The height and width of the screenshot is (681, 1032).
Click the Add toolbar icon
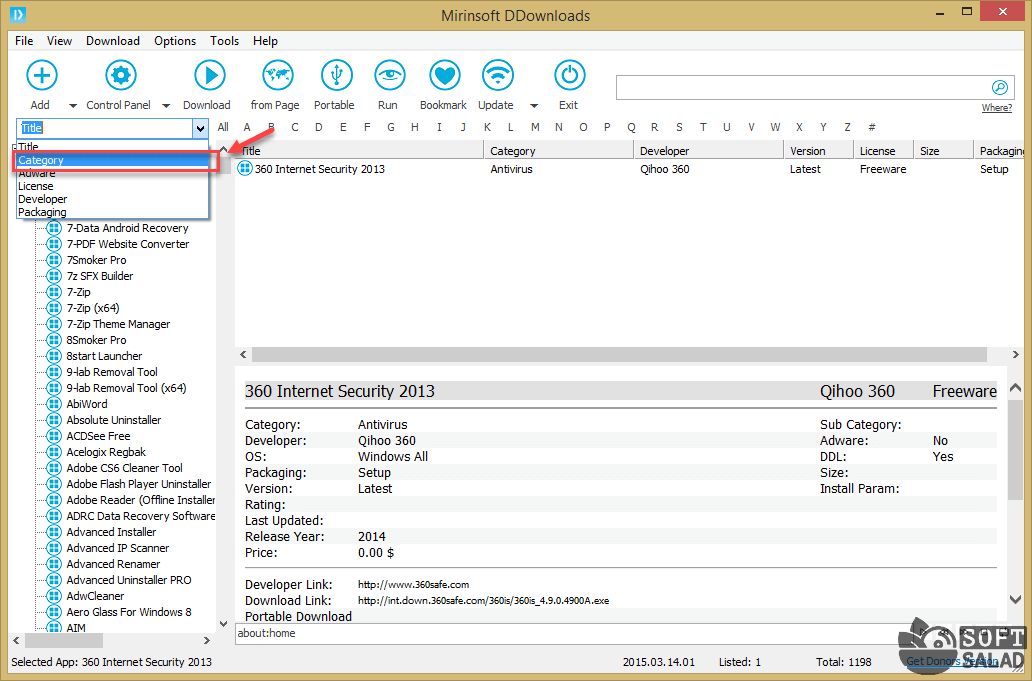[x=41, y=76]
